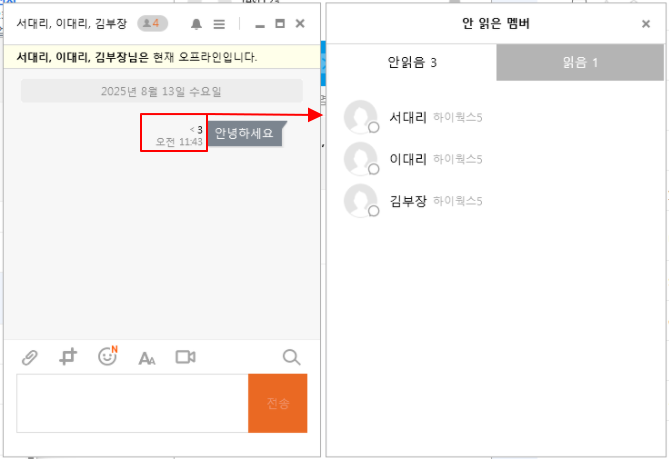This screenshot has width=669, height=459.
Task: Select the screen capture crop icon
Action: click(68, 357)
